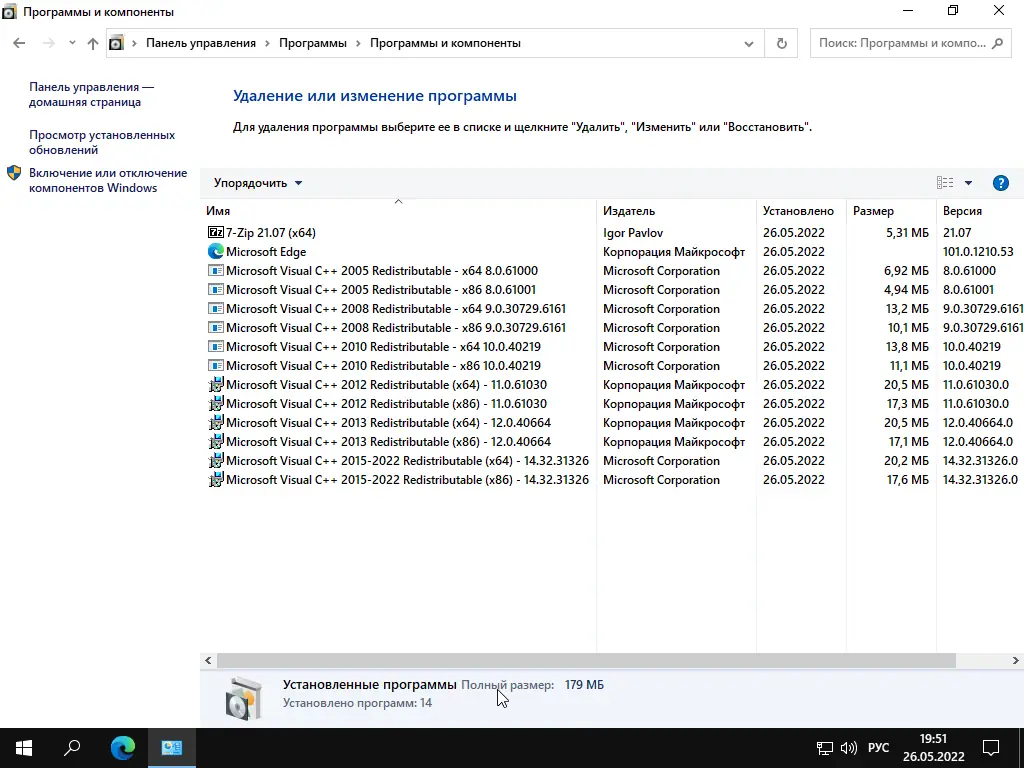Screen dimensions: 1024x768
Task: Click the search magnifier icon in search box
Action: point(997,43)
